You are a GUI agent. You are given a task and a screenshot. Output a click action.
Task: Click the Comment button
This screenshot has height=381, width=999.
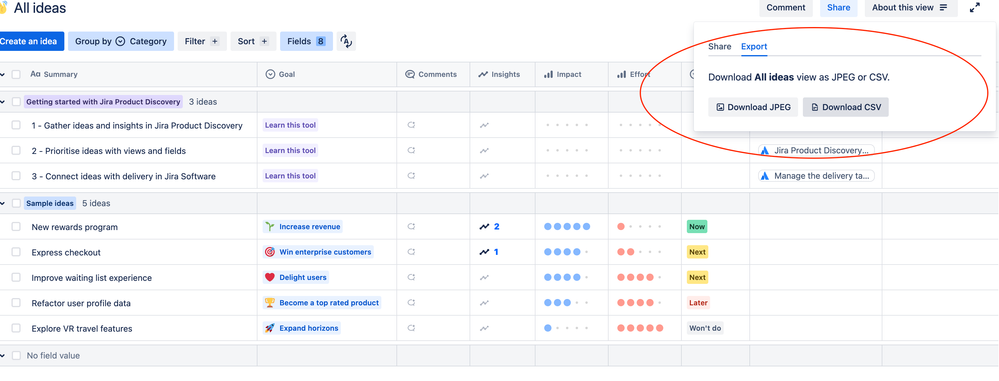(786, 8)
